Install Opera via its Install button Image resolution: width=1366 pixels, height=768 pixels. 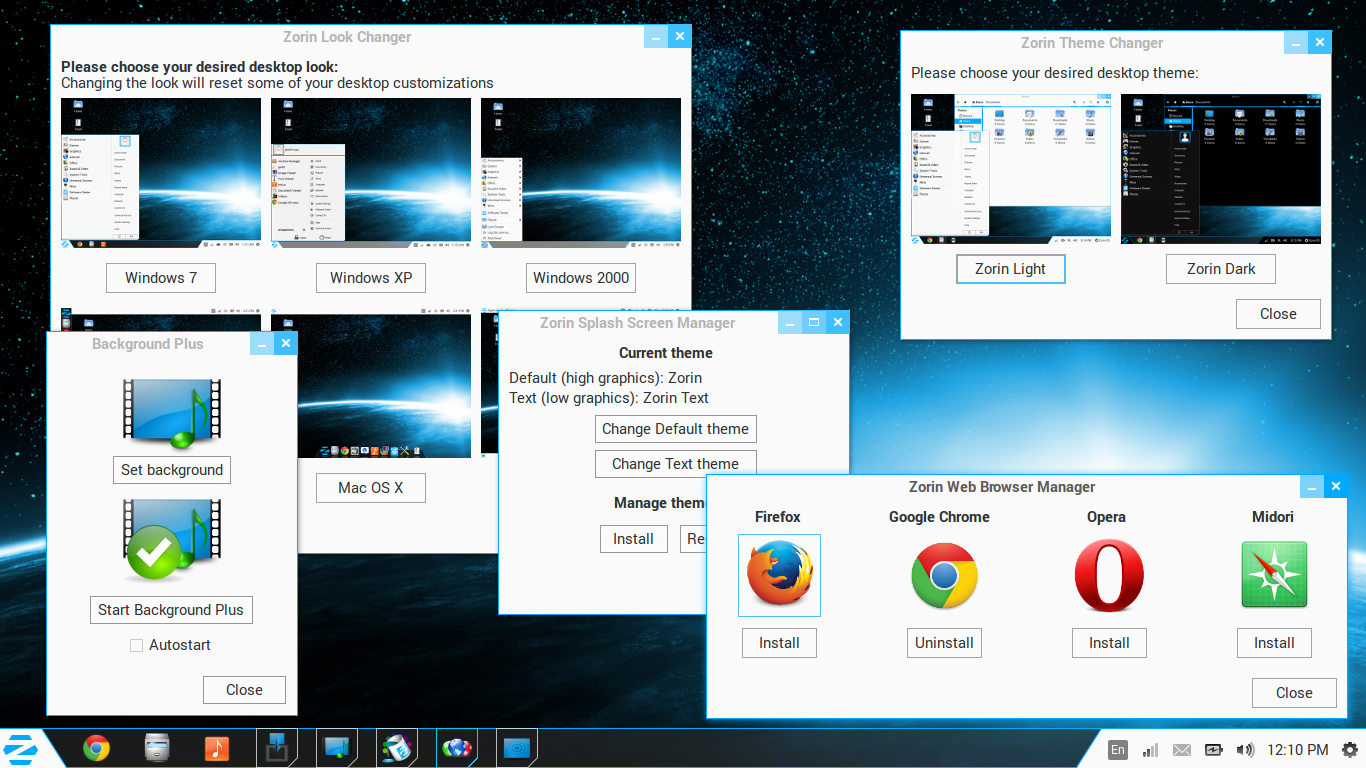click(x=1109, y=643)
